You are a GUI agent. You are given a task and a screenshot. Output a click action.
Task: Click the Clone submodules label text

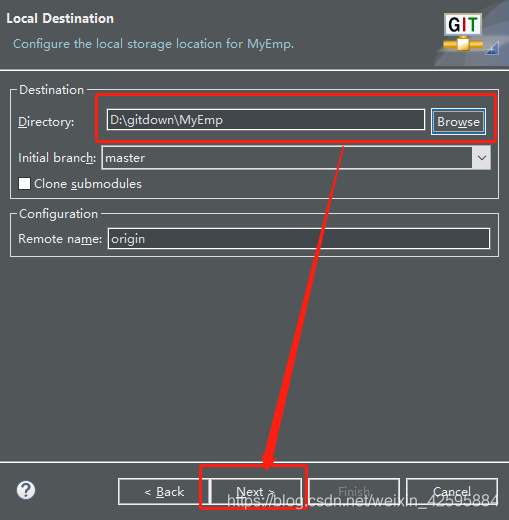[x=88, y=184]
